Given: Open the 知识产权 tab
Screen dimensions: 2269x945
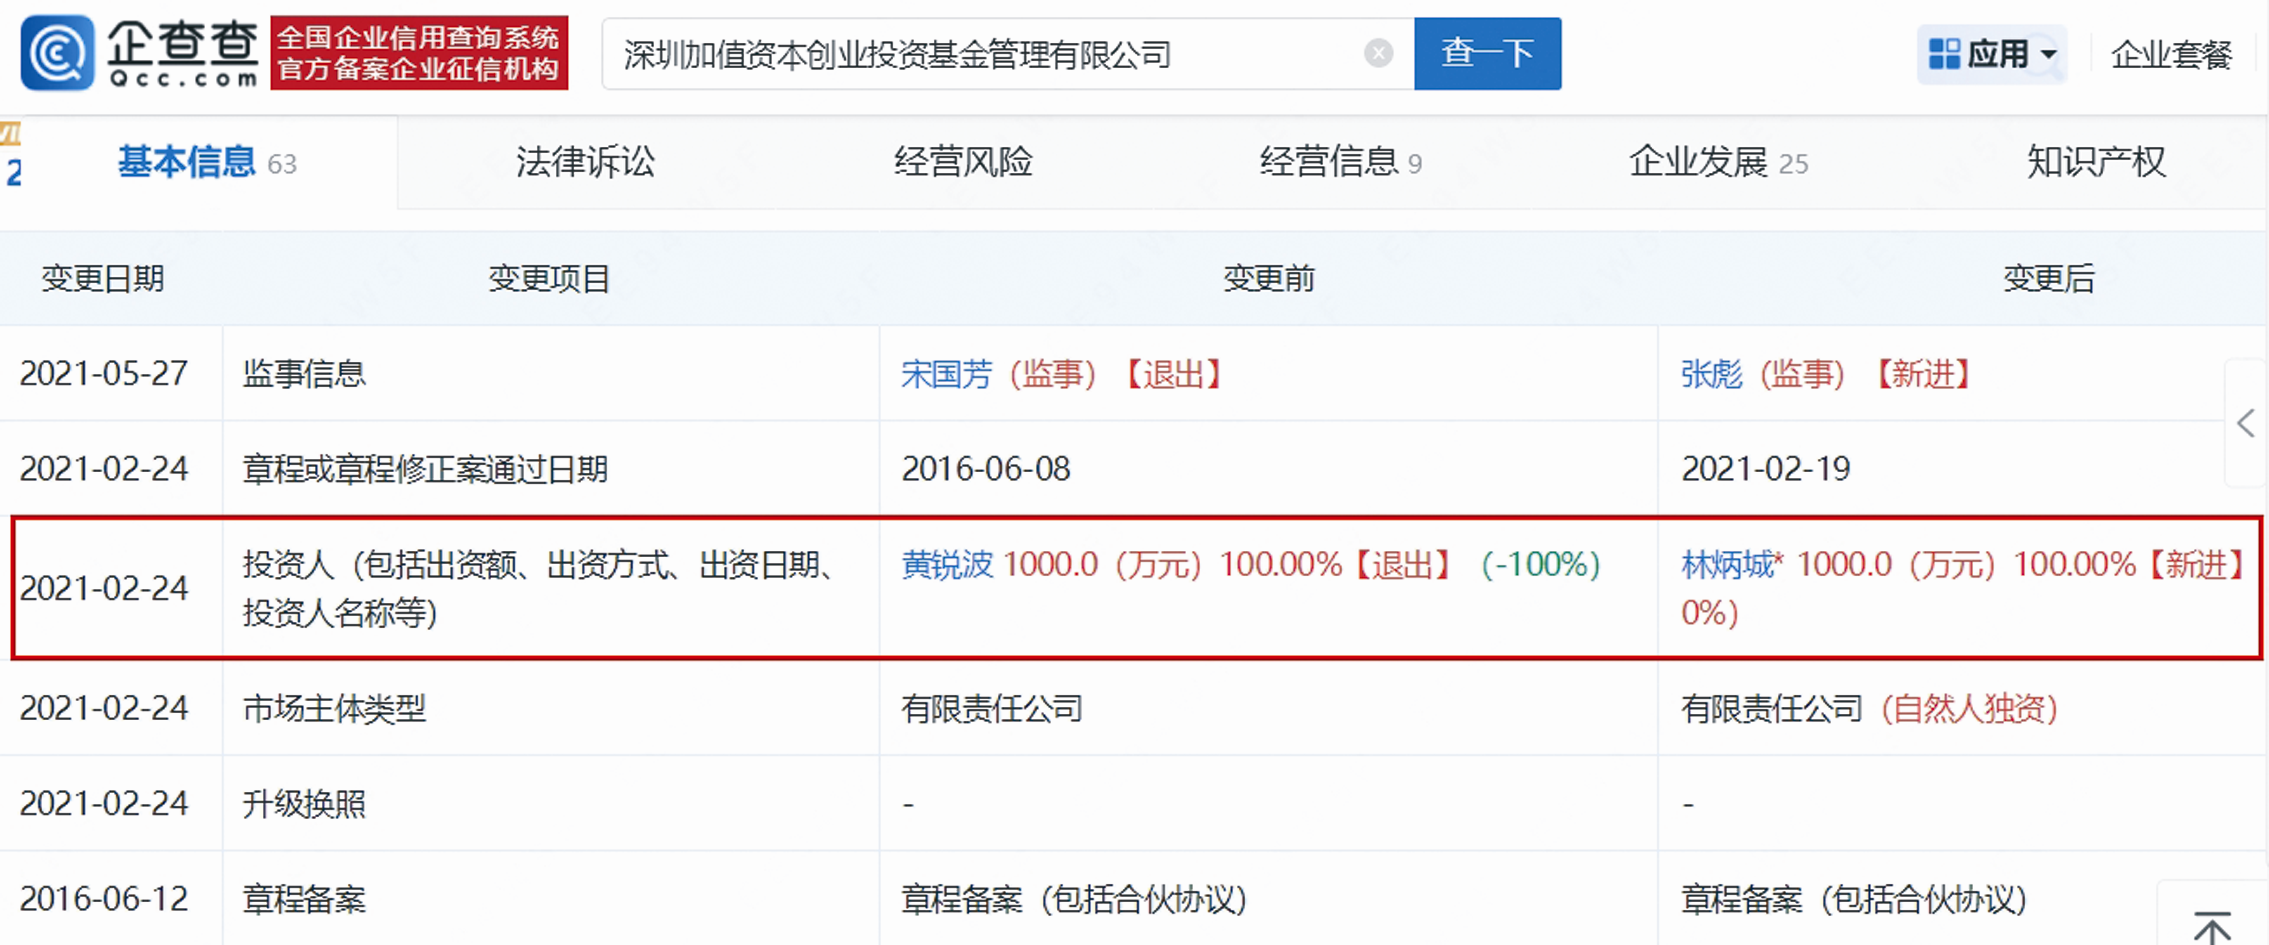Looking at the screenshot, I should (x=2095, y=162).
